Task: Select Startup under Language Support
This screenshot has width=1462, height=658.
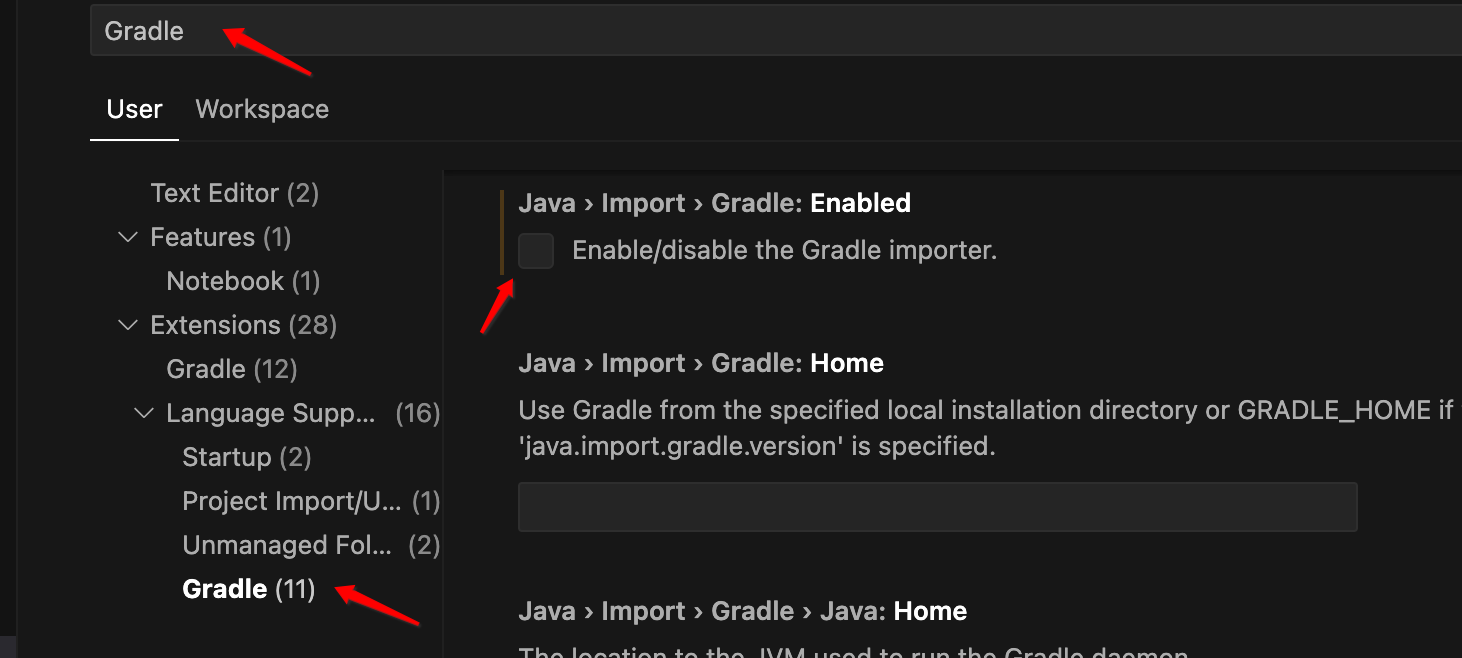Action: (247, 457)
